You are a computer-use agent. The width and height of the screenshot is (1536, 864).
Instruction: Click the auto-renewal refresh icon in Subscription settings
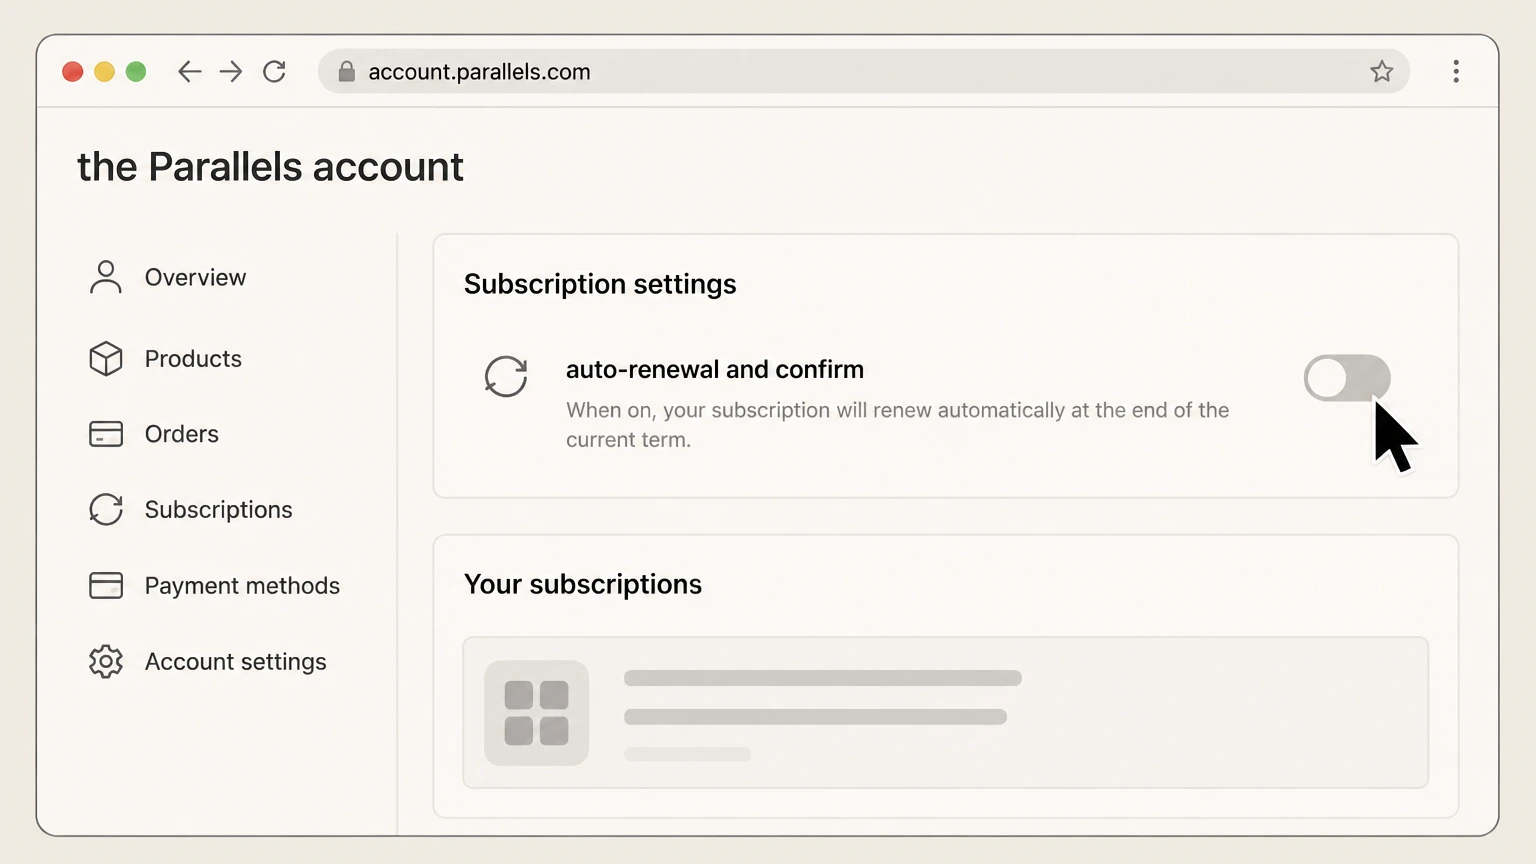click(x=506, y=377)
